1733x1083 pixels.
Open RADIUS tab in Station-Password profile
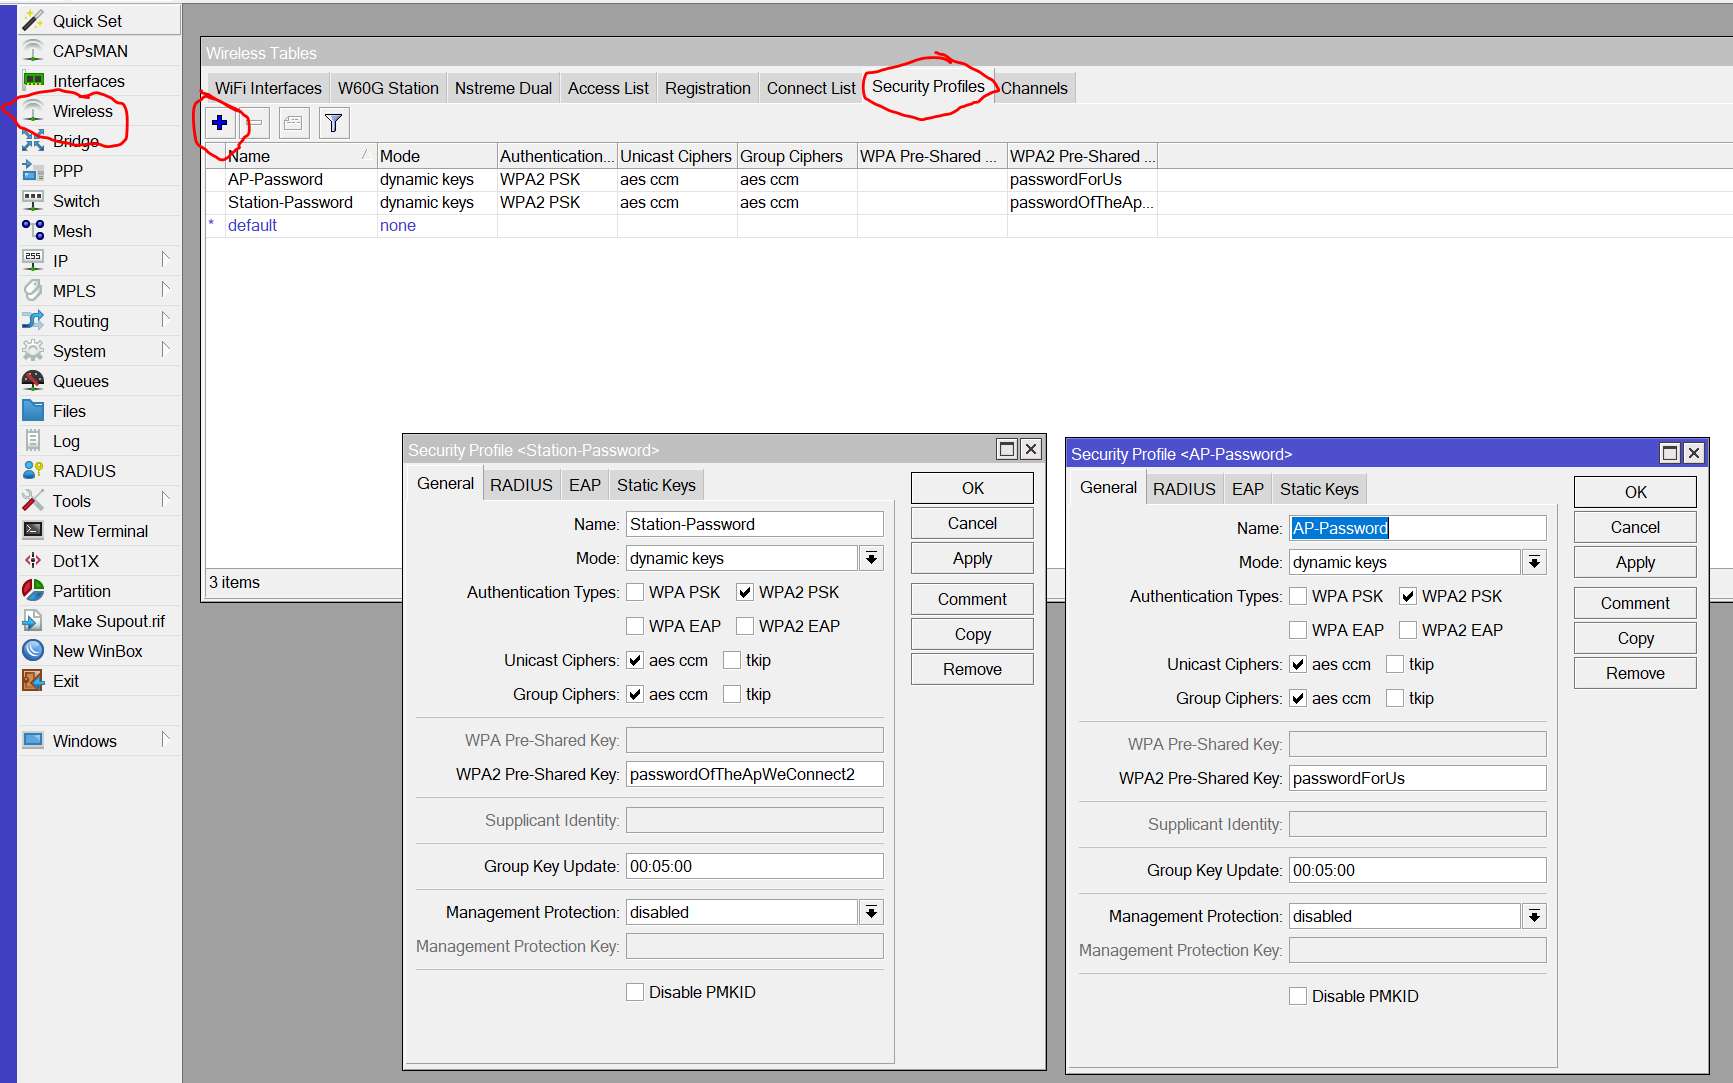click(x=521, y=485)
